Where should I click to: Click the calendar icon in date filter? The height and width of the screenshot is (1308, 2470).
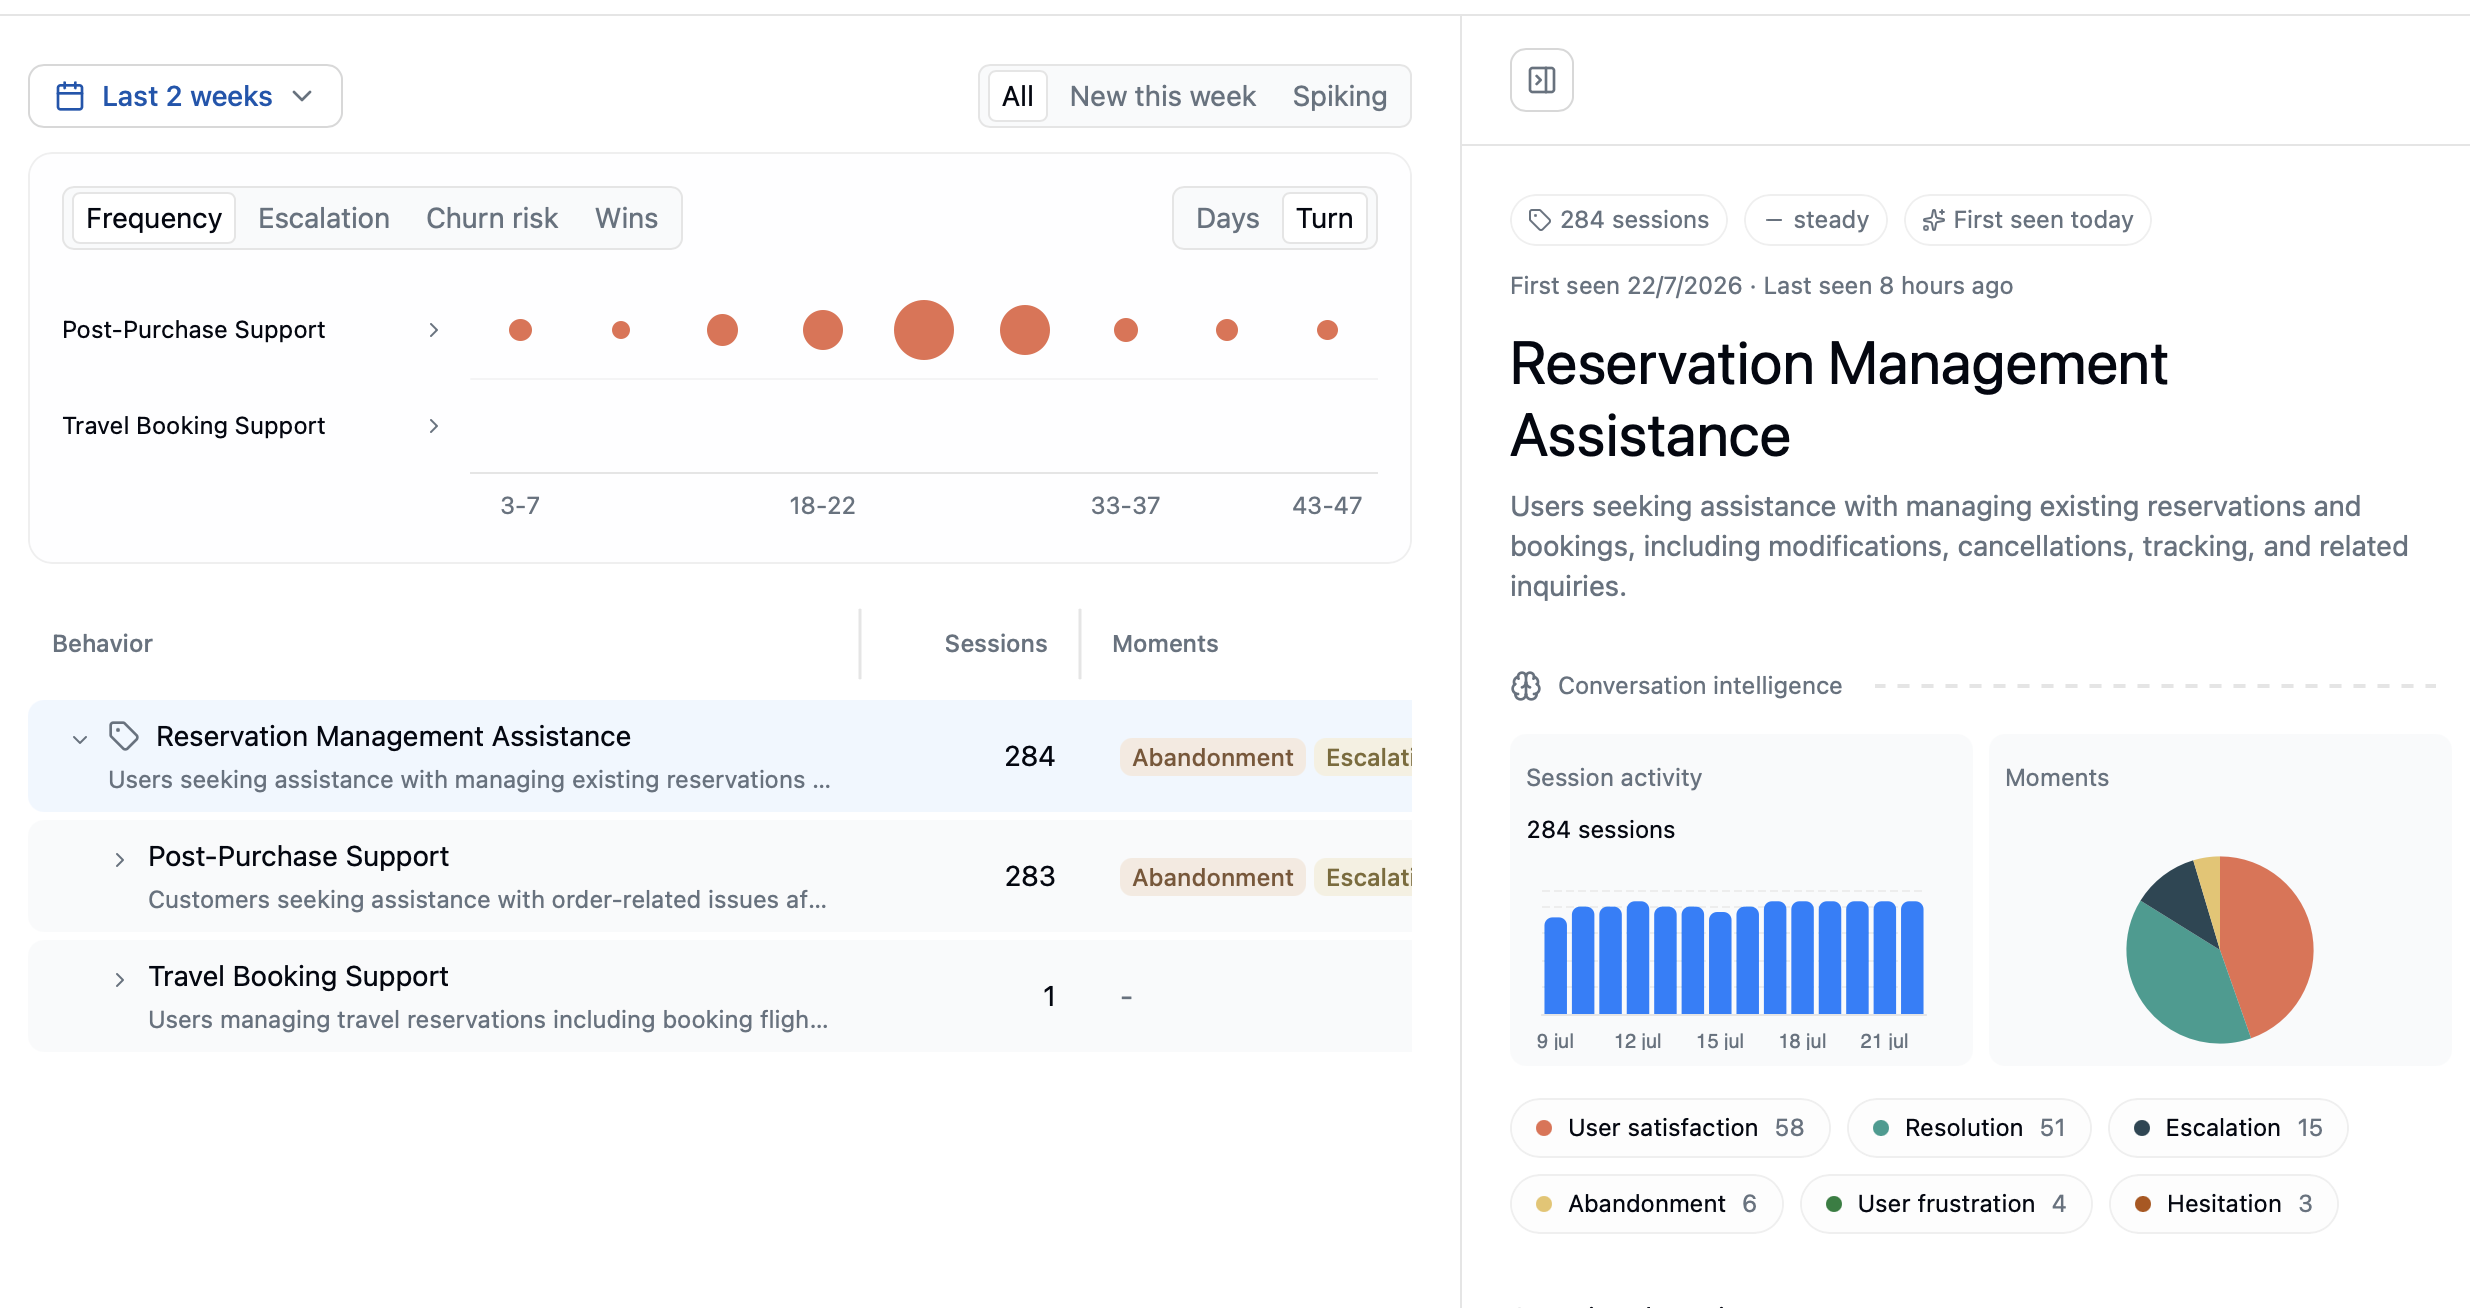(70, 96)
